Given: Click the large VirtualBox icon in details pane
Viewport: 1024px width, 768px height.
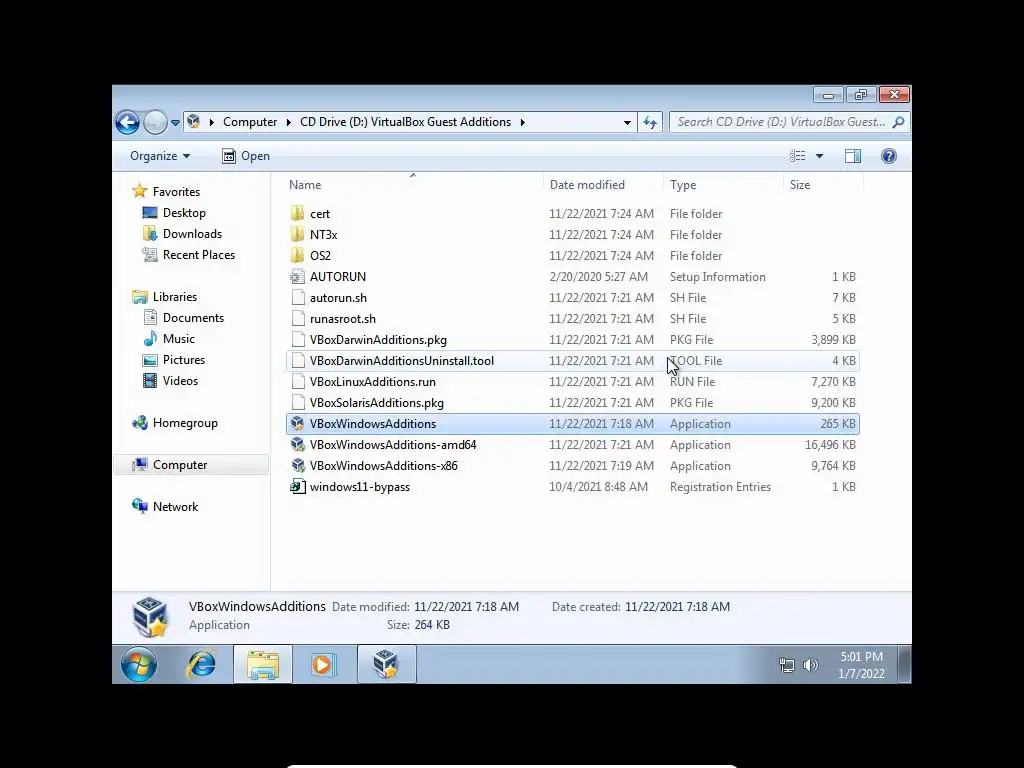Looking at the screenshot, I should pos(150,616).
